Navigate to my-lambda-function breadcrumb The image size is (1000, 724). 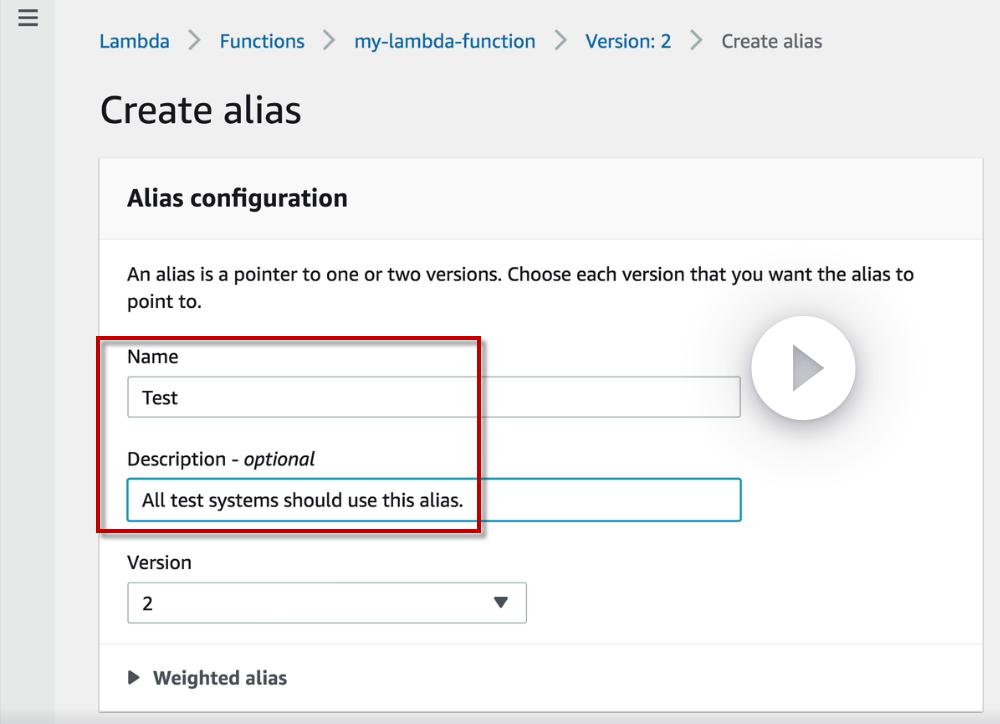click(x=444, y=41)
